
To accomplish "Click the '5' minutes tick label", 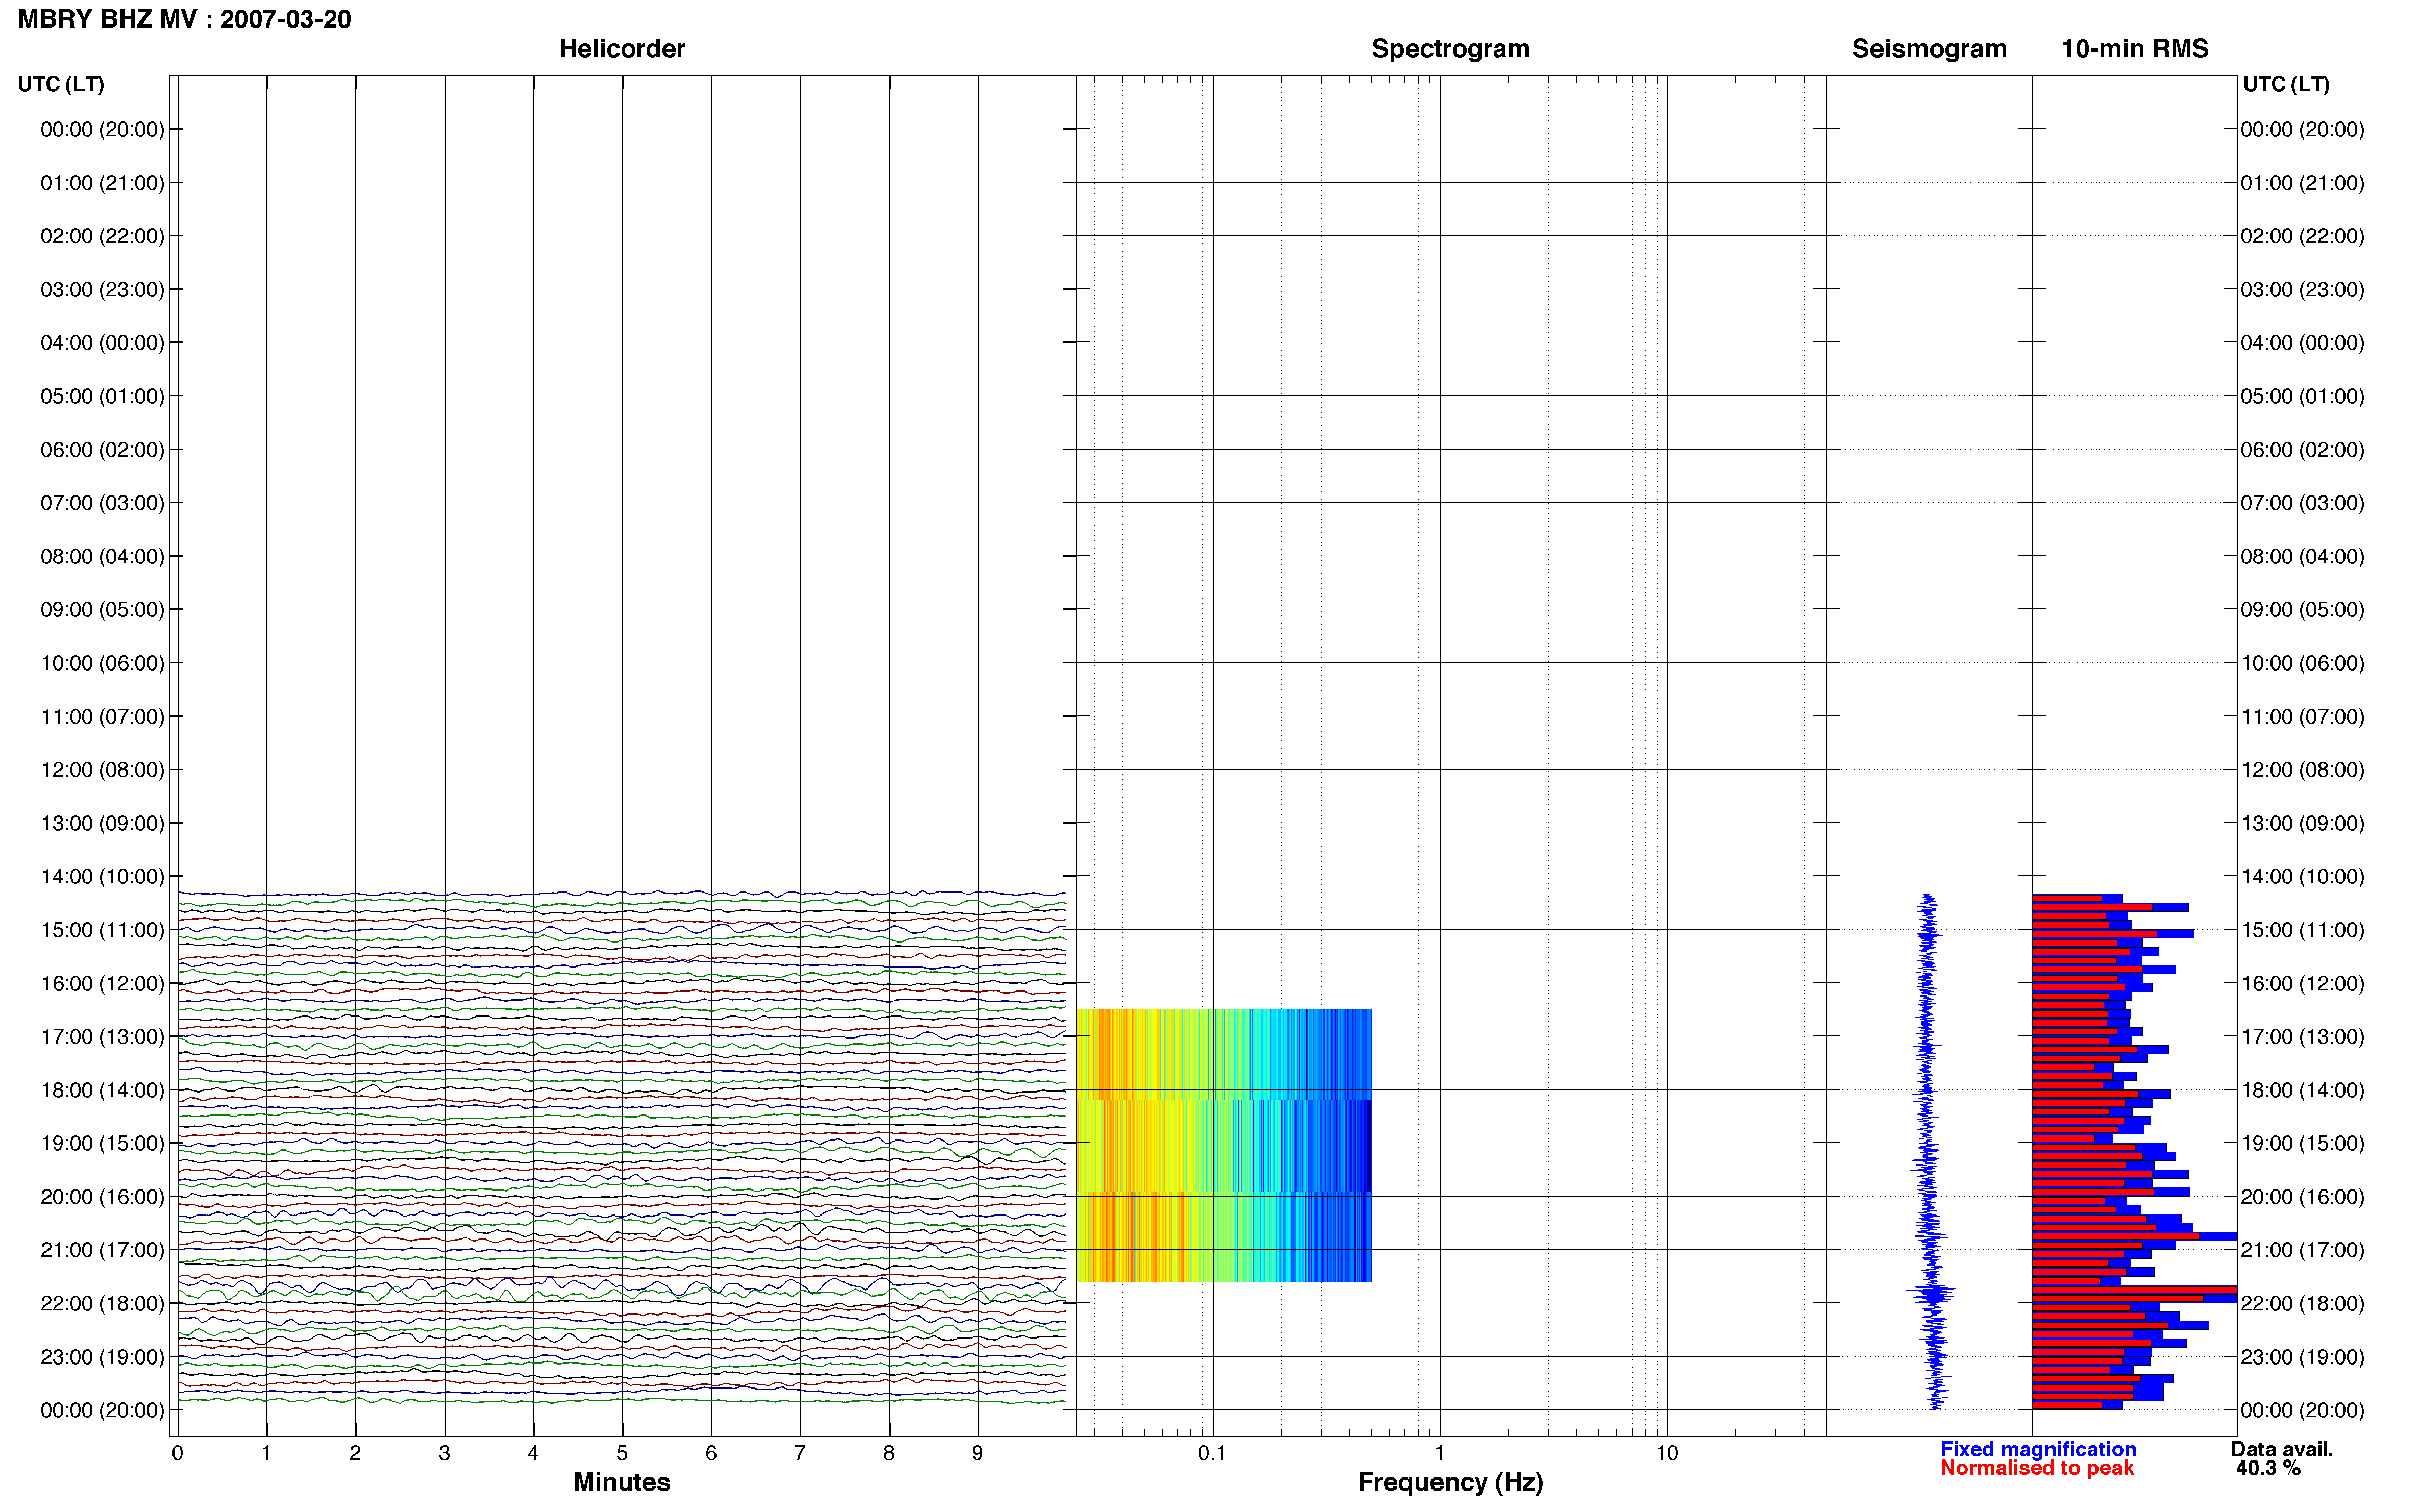I will tap(622, 1453).
